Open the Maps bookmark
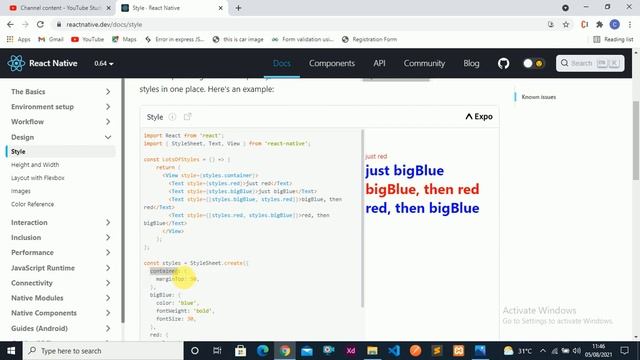The width and height of the screenshot is (640, 360). point(124,40)
